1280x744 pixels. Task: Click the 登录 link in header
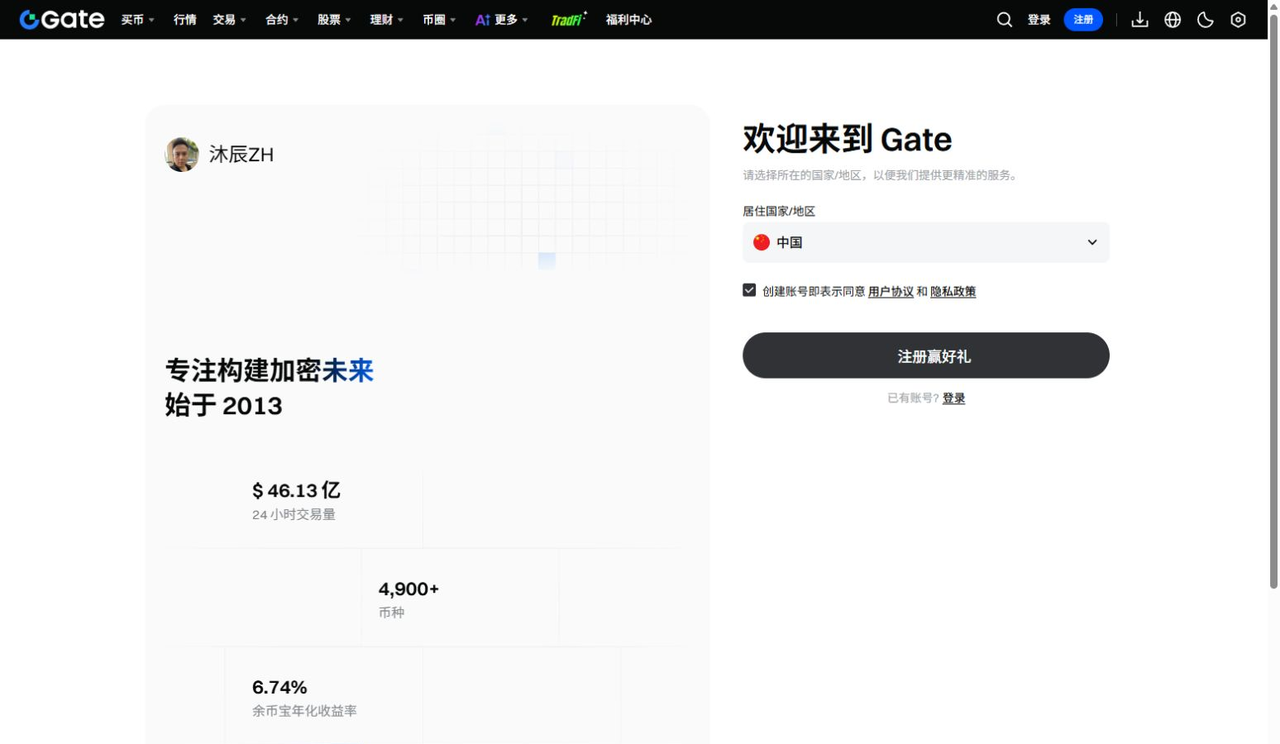pyautogui.click(x=1039, y=20)
